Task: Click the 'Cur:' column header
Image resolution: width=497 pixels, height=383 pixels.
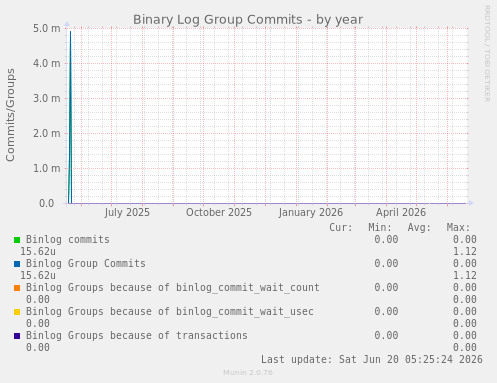Action: coord(341,228)
